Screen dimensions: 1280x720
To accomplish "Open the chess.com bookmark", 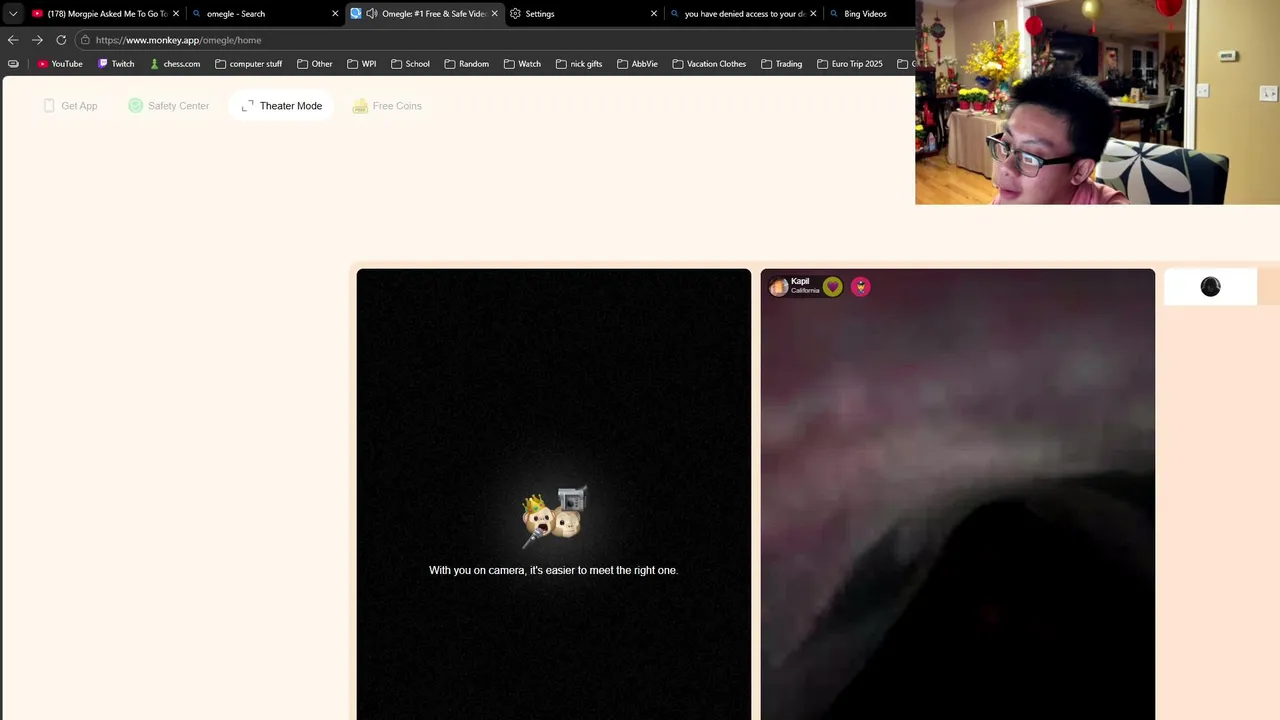I will point(175,64).
